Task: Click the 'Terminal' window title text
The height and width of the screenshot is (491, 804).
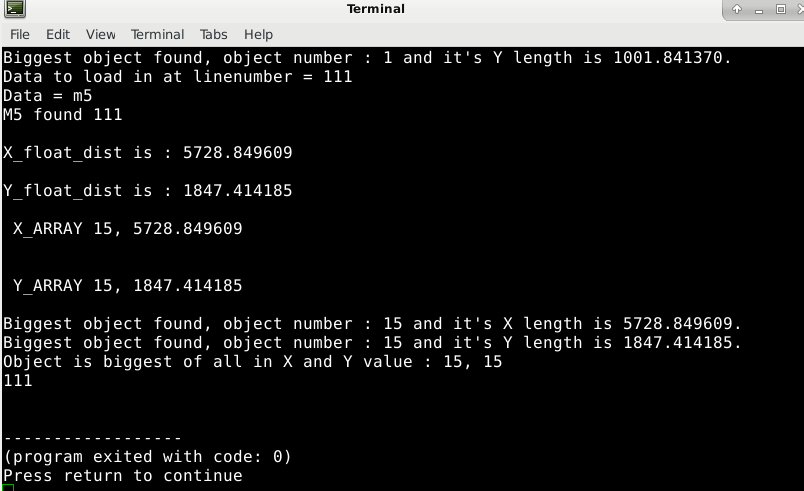Action: tap(376, 9)
